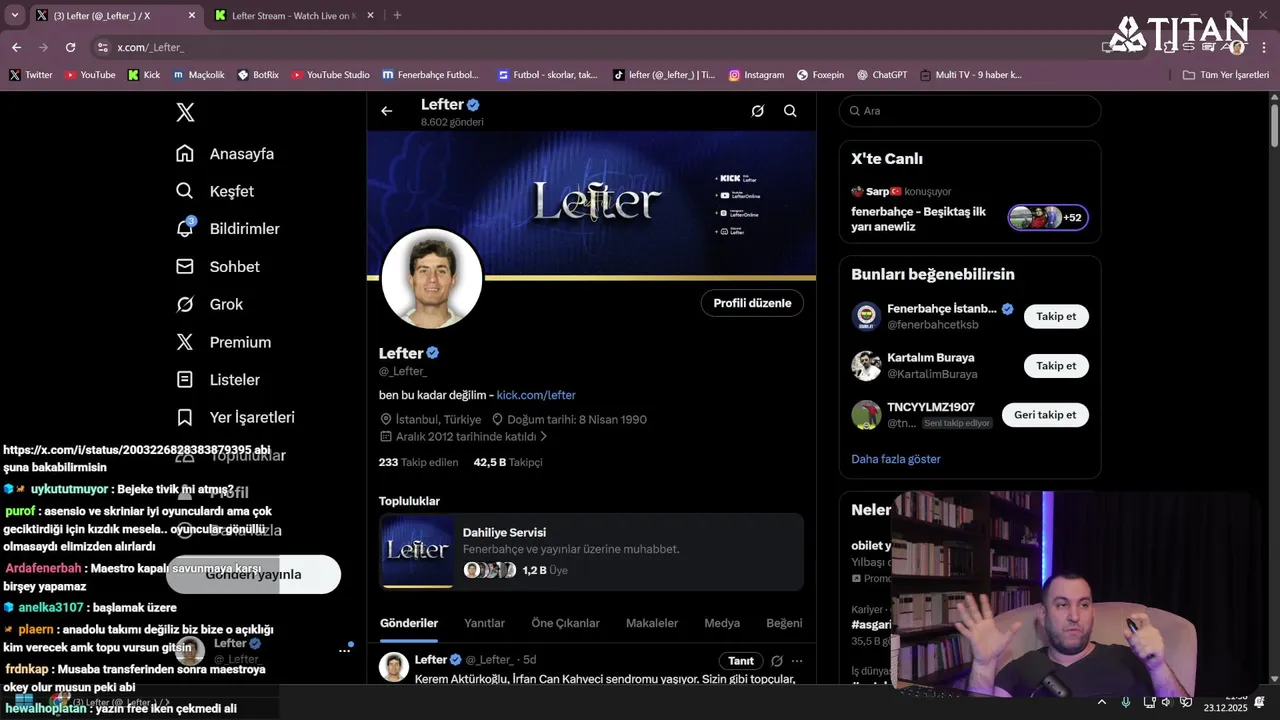Open the tab search dropdown arrow
The image size is (1280, 720).
point(14,15)
